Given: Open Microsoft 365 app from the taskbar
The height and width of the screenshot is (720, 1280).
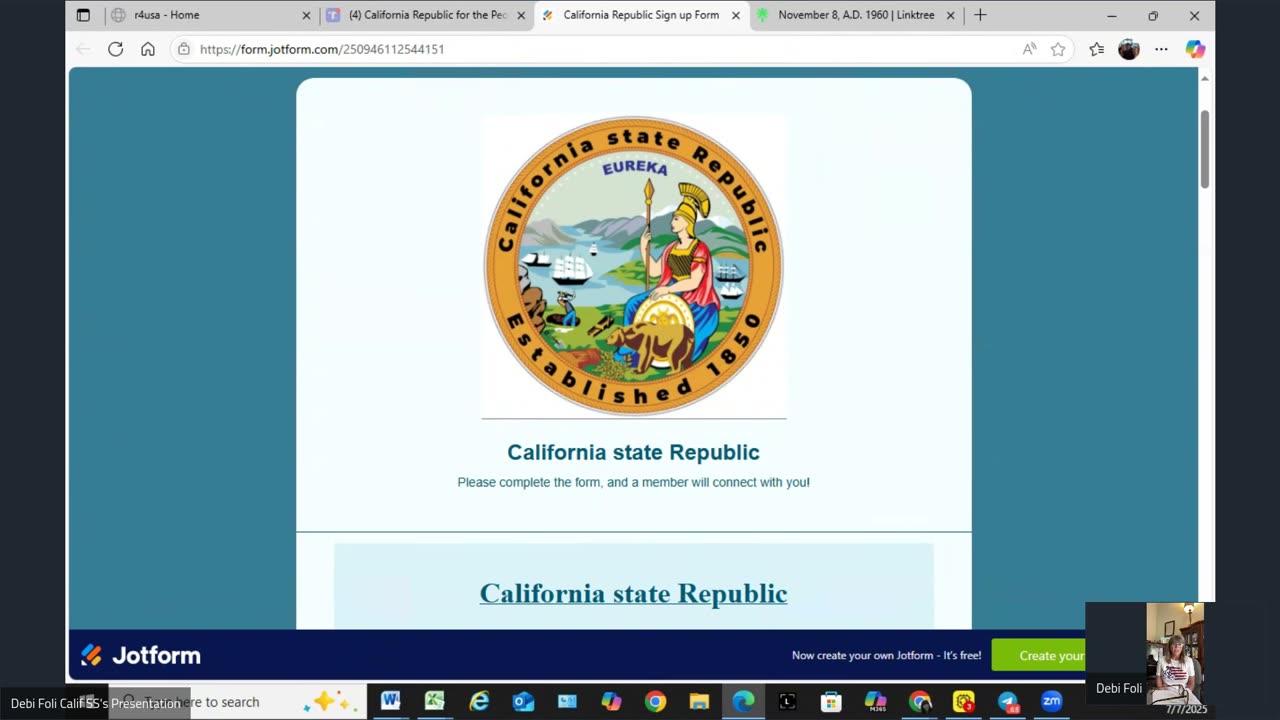Looking at the screenshot, I should click(x=875, y=702).
